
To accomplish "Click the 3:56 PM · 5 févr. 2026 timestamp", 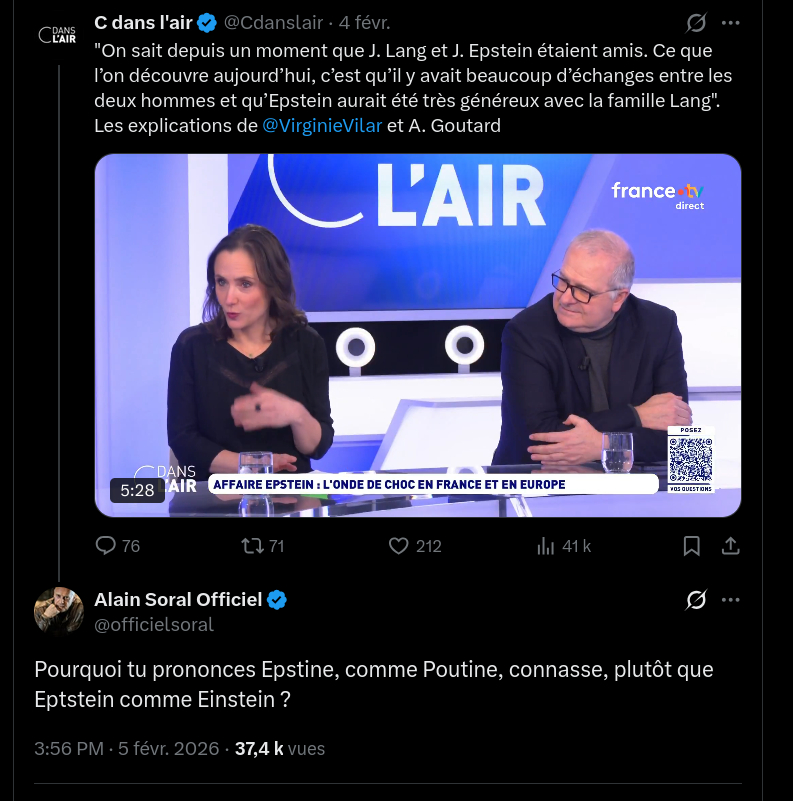I will 126,748.
